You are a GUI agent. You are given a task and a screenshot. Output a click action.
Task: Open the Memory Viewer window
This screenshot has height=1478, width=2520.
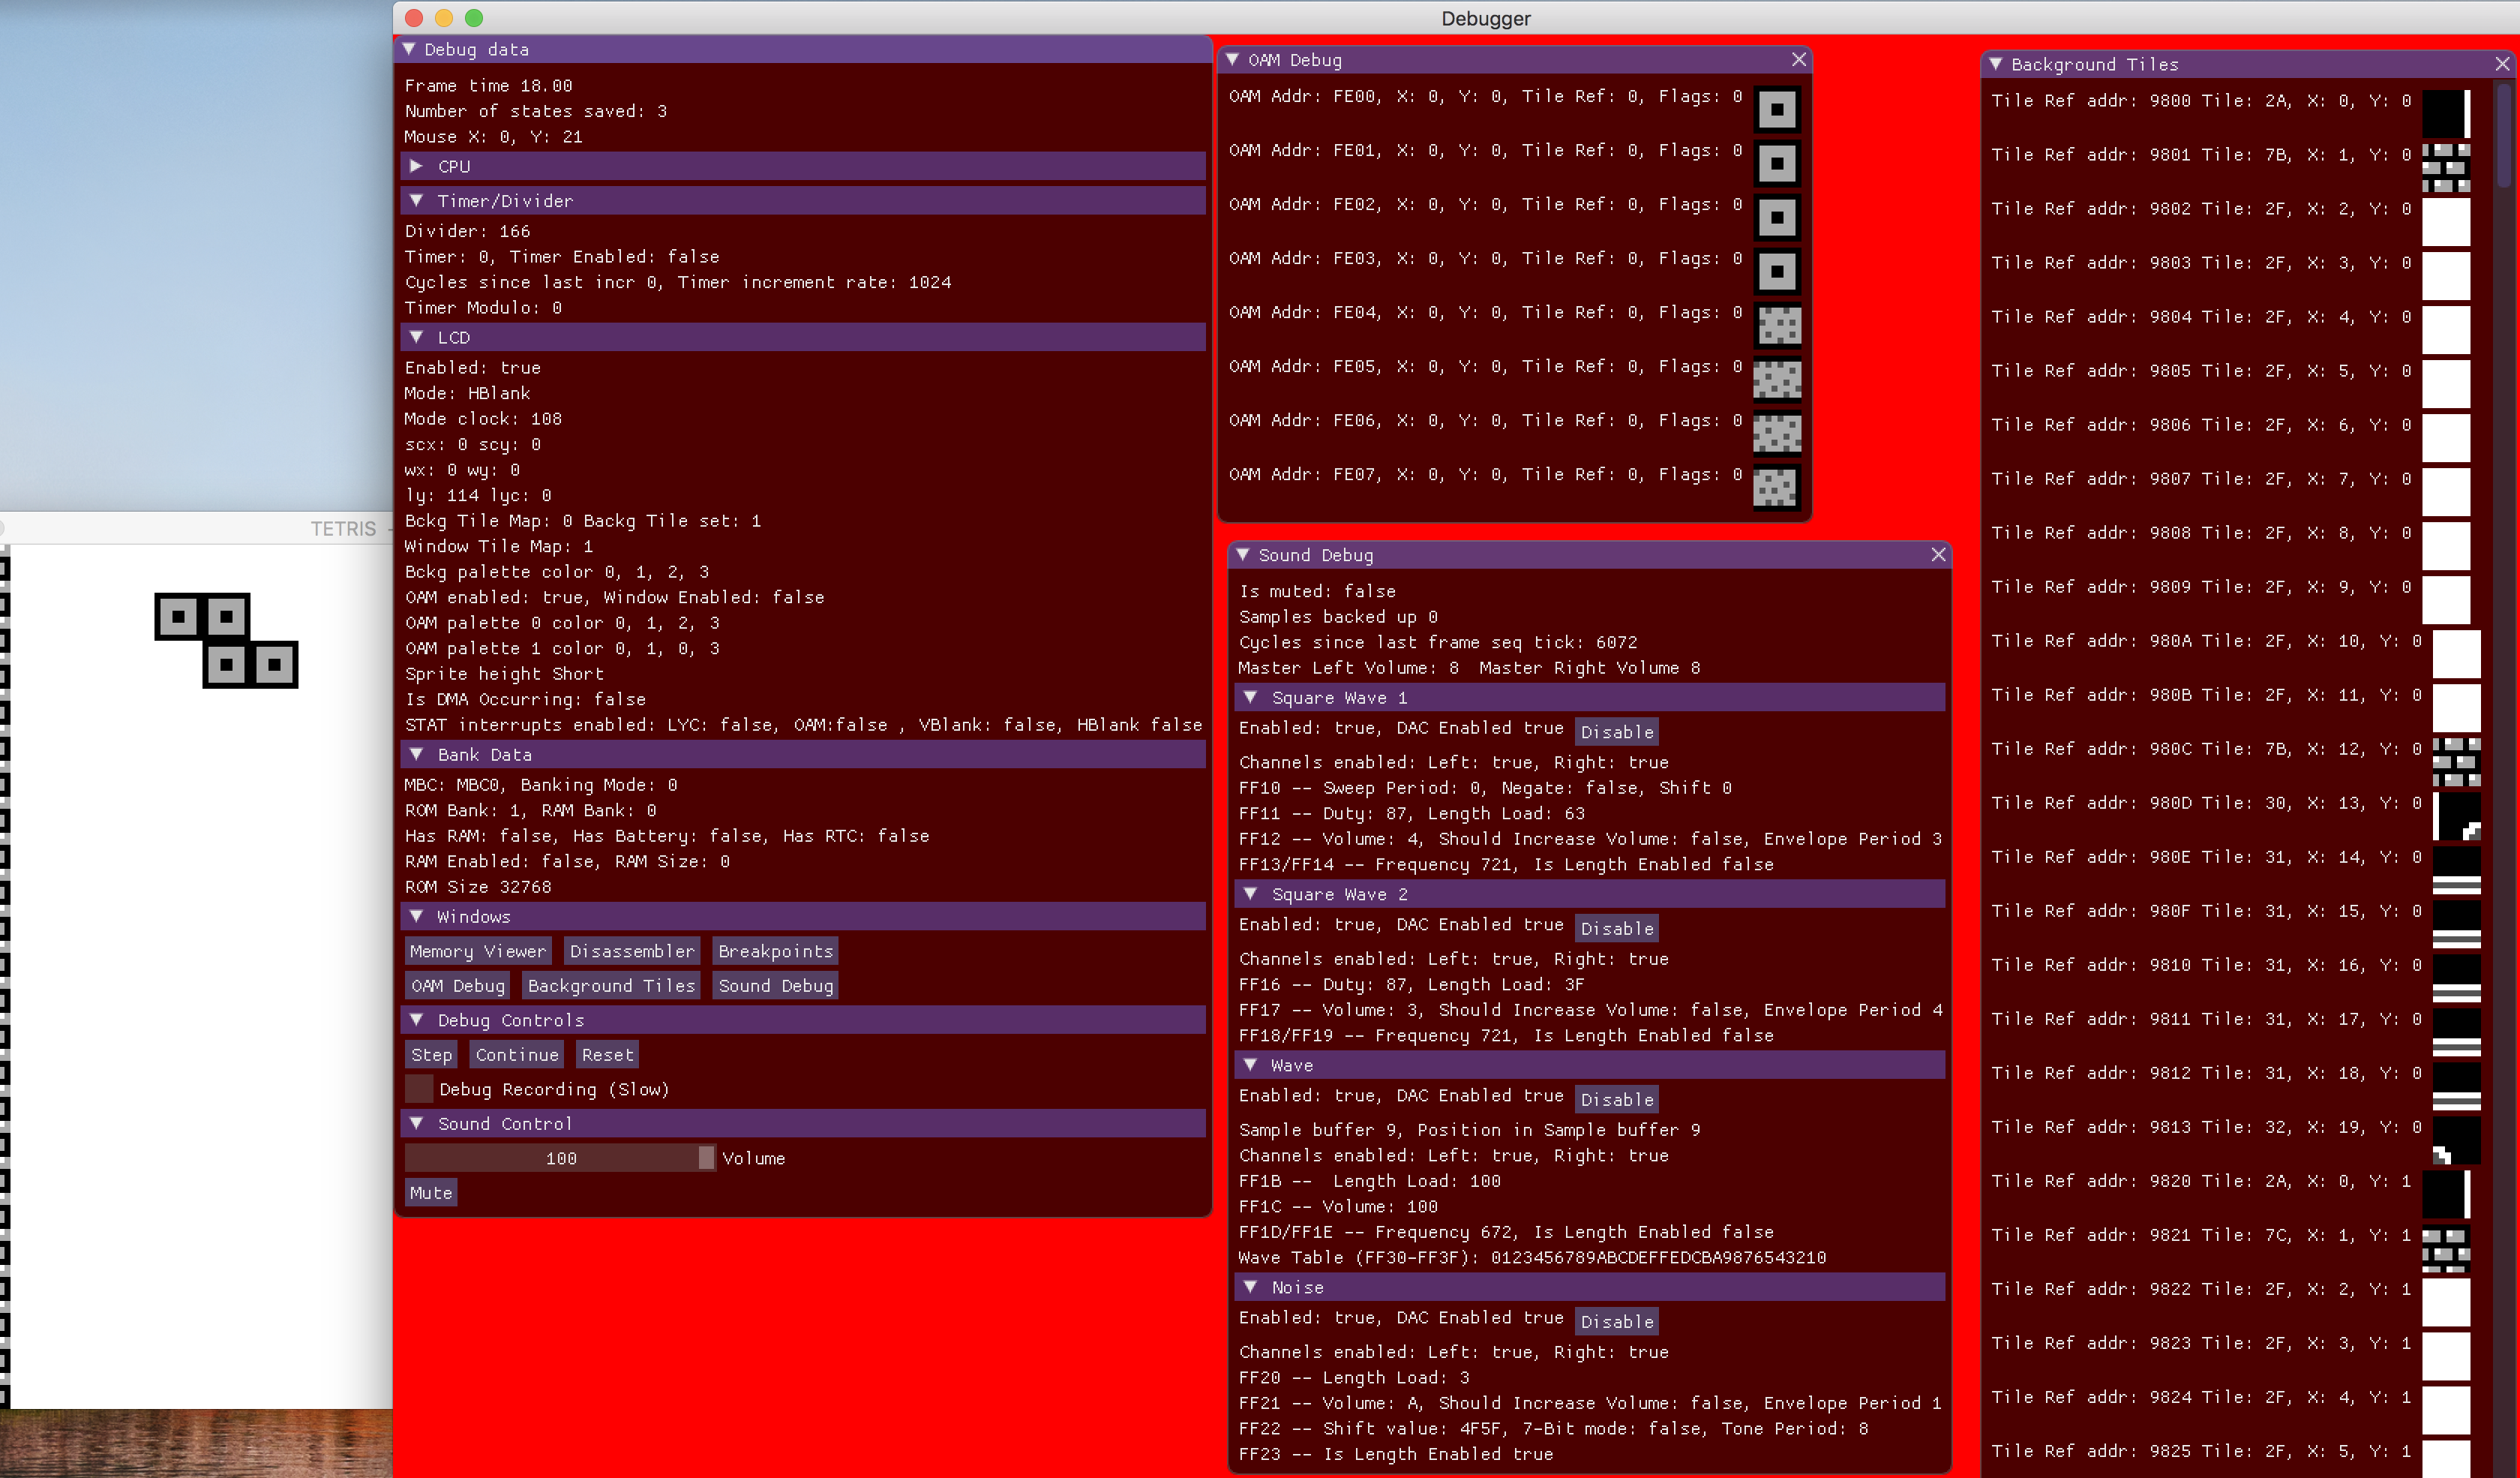(478, 951)
